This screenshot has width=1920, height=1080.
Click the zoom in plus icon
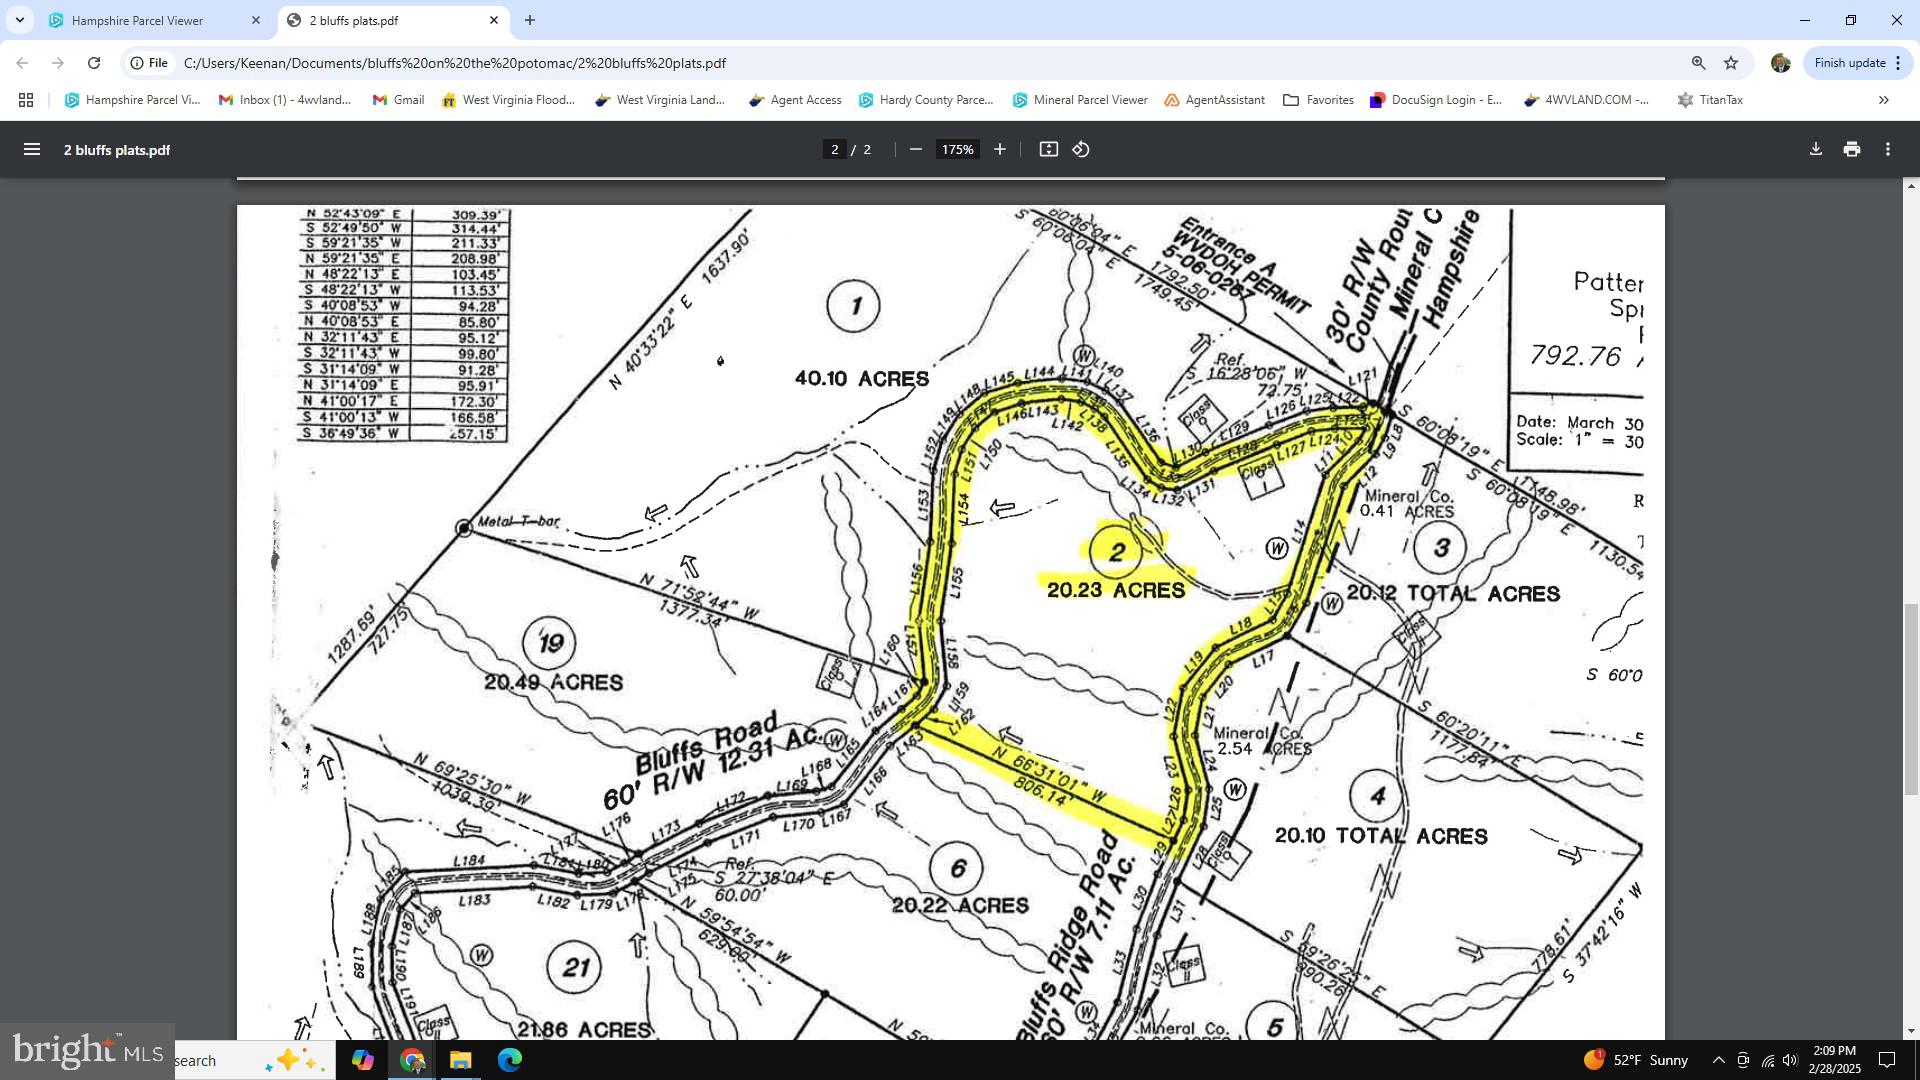(999, 149)
